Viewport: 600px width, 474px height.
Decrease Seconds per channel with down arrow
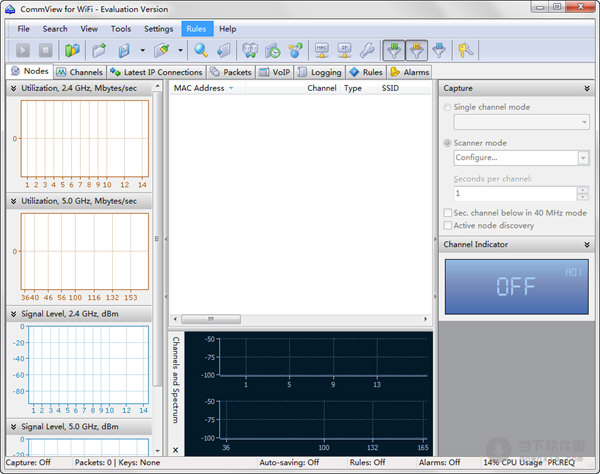[x=582, y=197]
